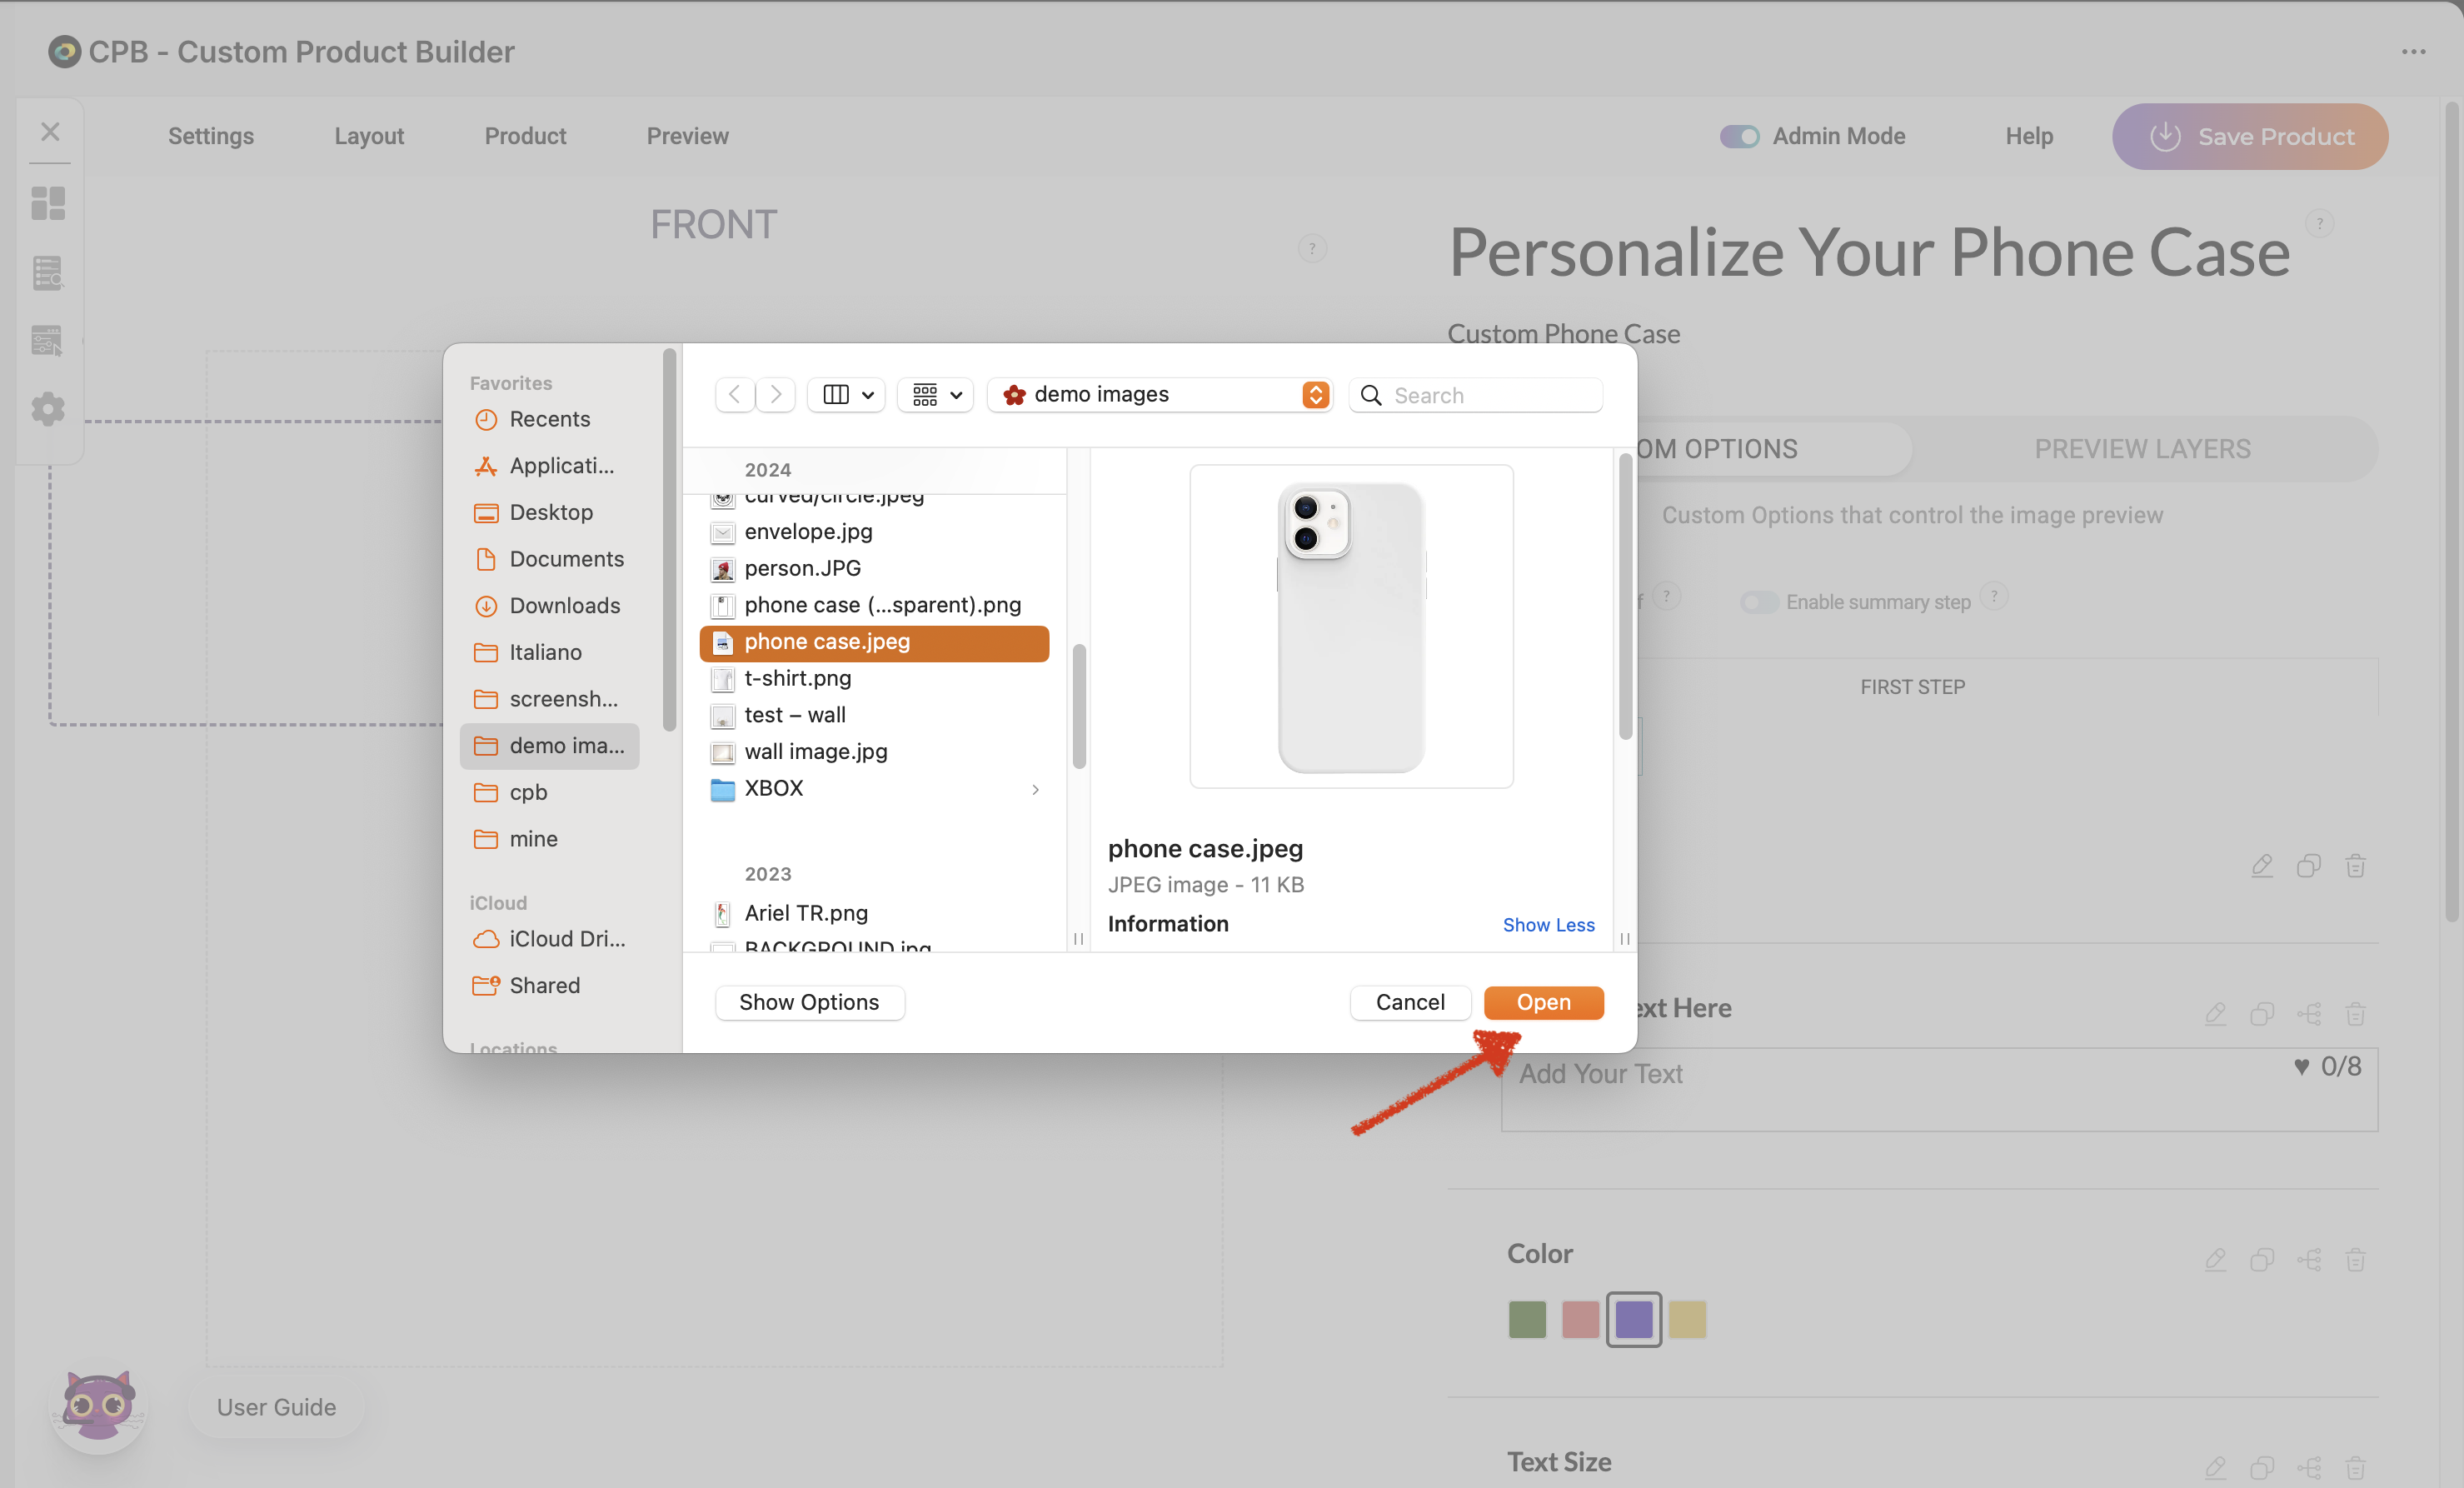
Task: Click Show Options in the file dialog
Action: [x=809, y=1002]
